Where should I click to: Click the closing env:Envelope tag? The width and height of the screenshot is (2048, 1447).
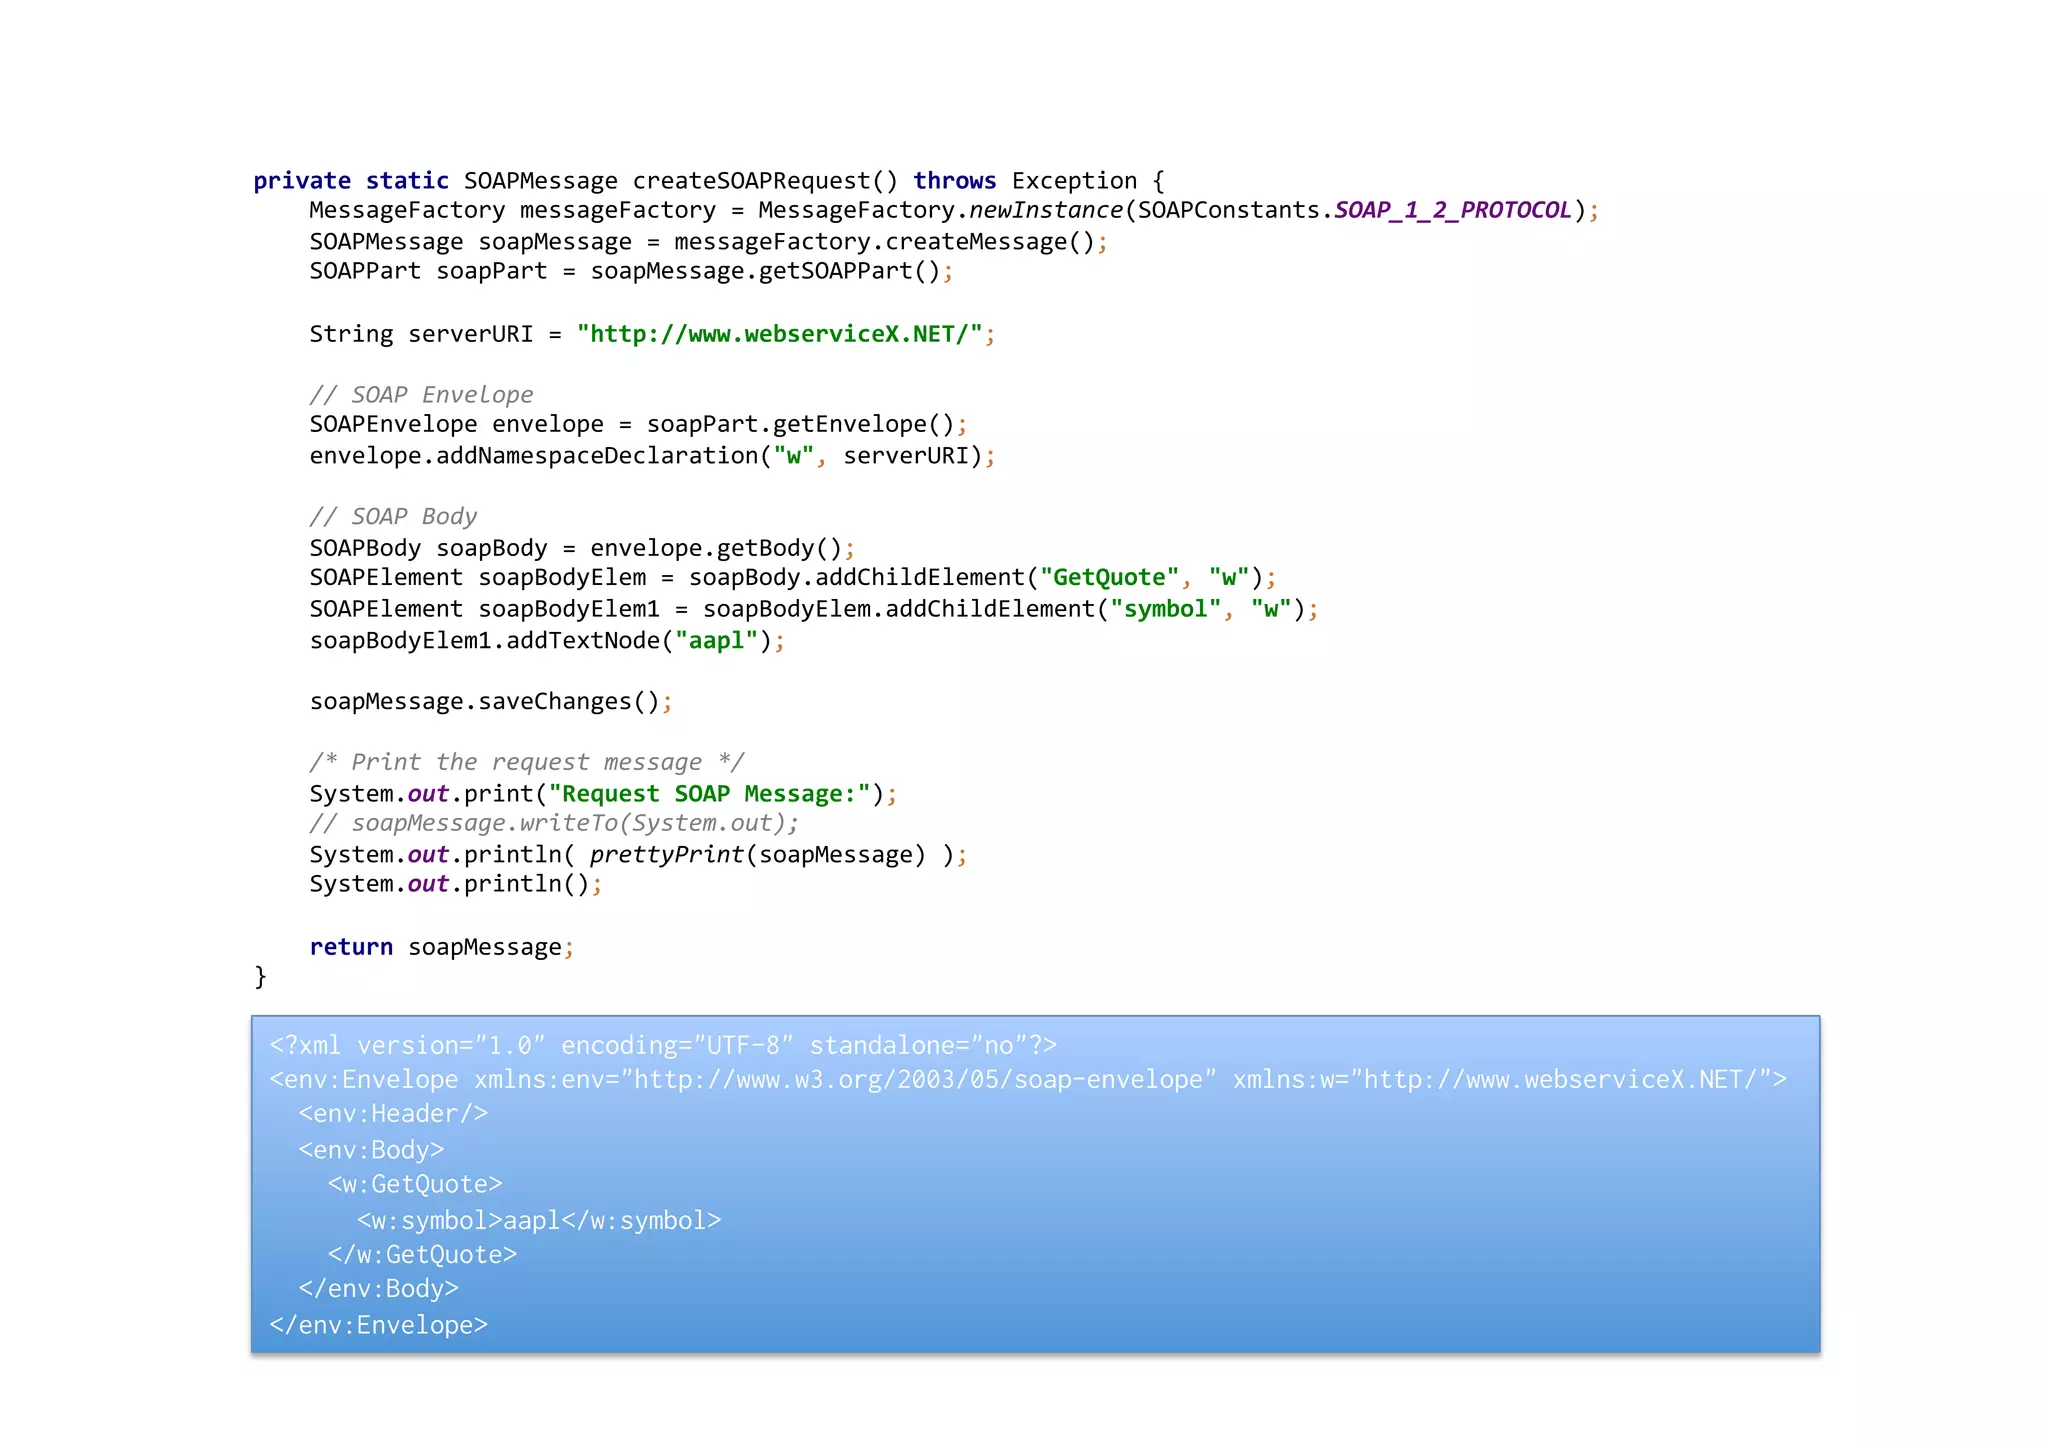pos(379,1326)
